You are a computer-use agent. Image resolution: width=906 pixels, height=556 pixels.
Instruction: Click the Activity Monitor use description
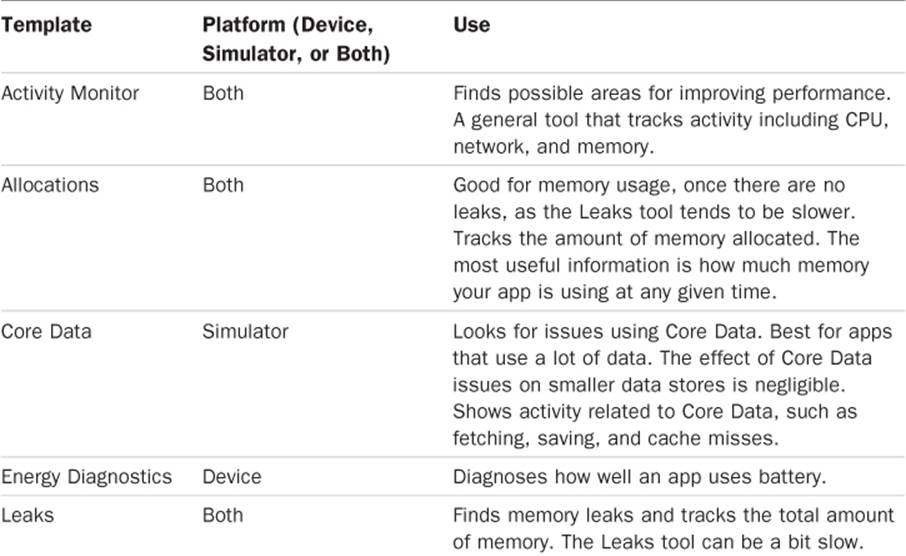[x=672, y=120]
